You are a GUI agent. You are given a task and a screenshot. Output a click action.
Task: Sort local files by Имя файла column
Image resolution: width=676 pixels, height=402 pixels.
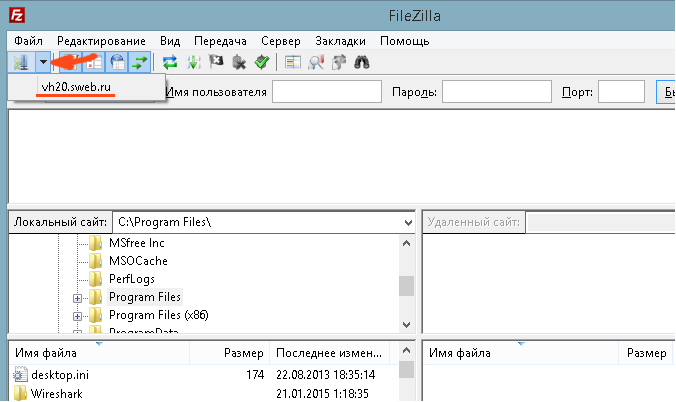(99, 353)
